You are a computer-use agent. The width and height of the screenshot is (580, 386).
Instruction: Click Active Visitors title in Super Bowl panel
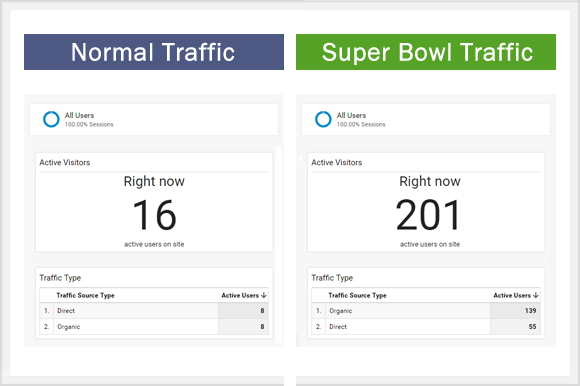click(337, 163)
